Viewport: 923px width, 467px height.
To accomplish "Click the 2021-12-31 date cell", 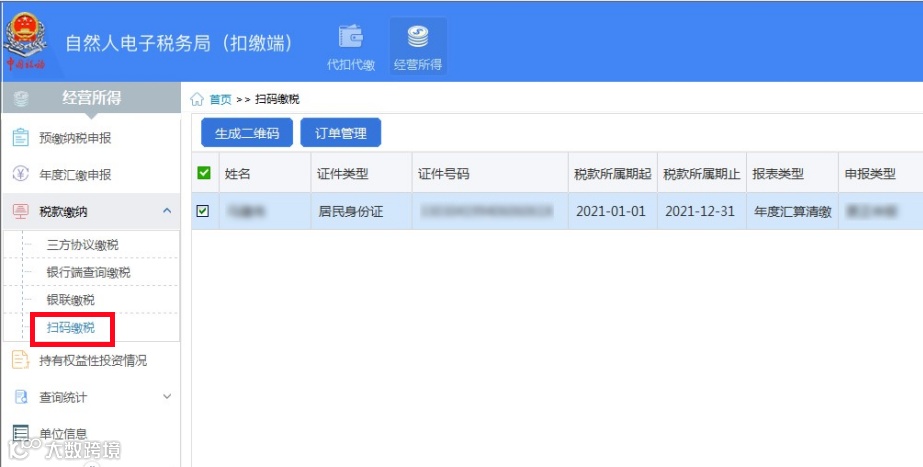I will (x=700, y=211).
